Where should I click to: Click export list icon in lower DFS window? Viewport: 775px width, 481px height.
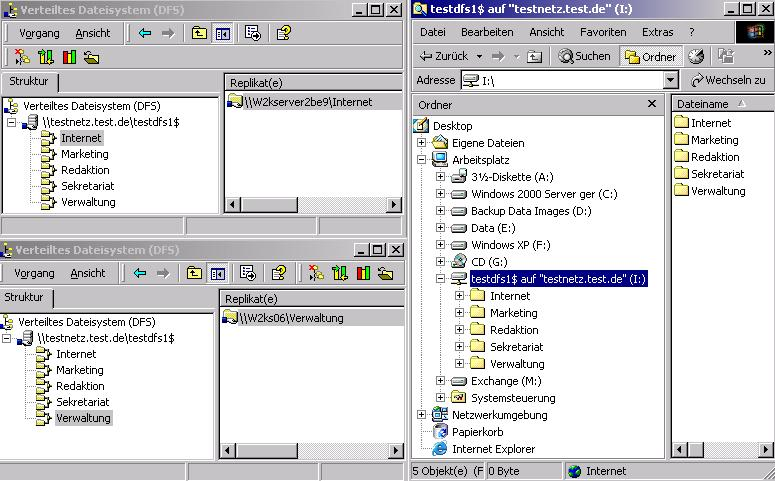tap(248, 273)
